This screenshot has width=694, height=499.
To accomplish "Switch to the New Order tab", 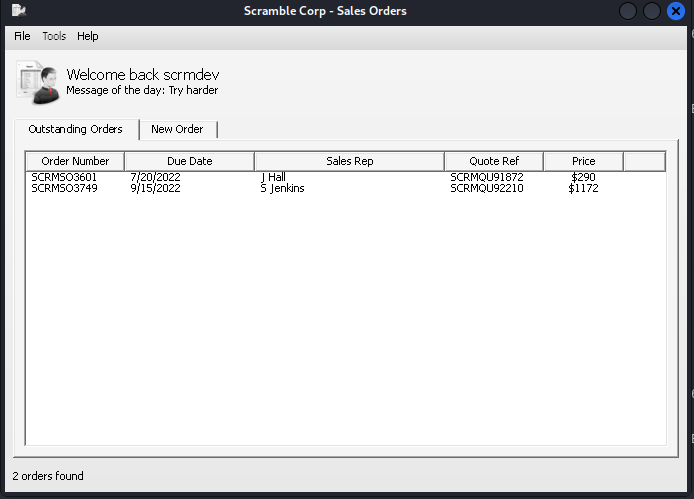I will (177, 129).
